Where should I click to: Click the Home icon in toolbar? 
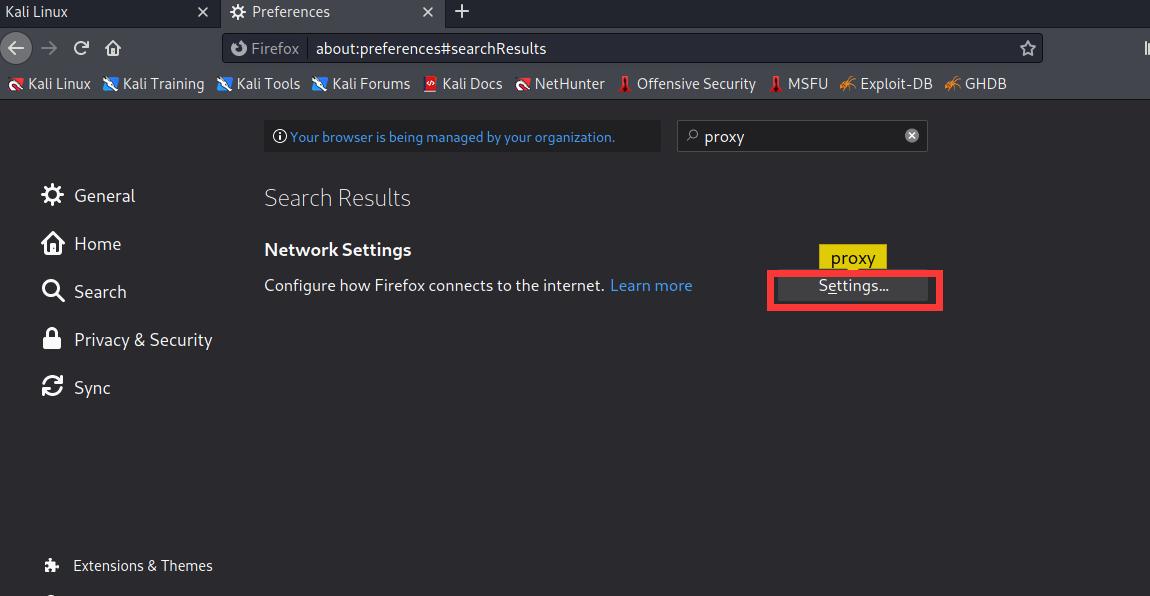113,48
